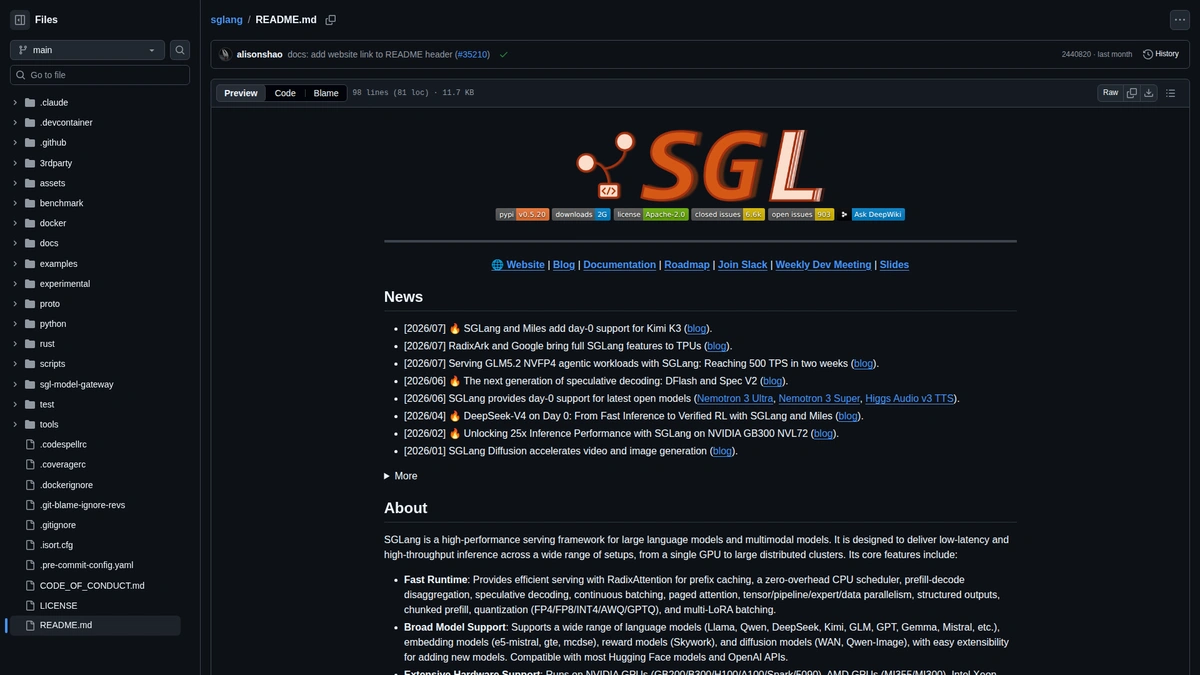Copy the README.md path icon
Viewport: 1200px width, 675px height.
pyautogui.click(x=331, y=19)
